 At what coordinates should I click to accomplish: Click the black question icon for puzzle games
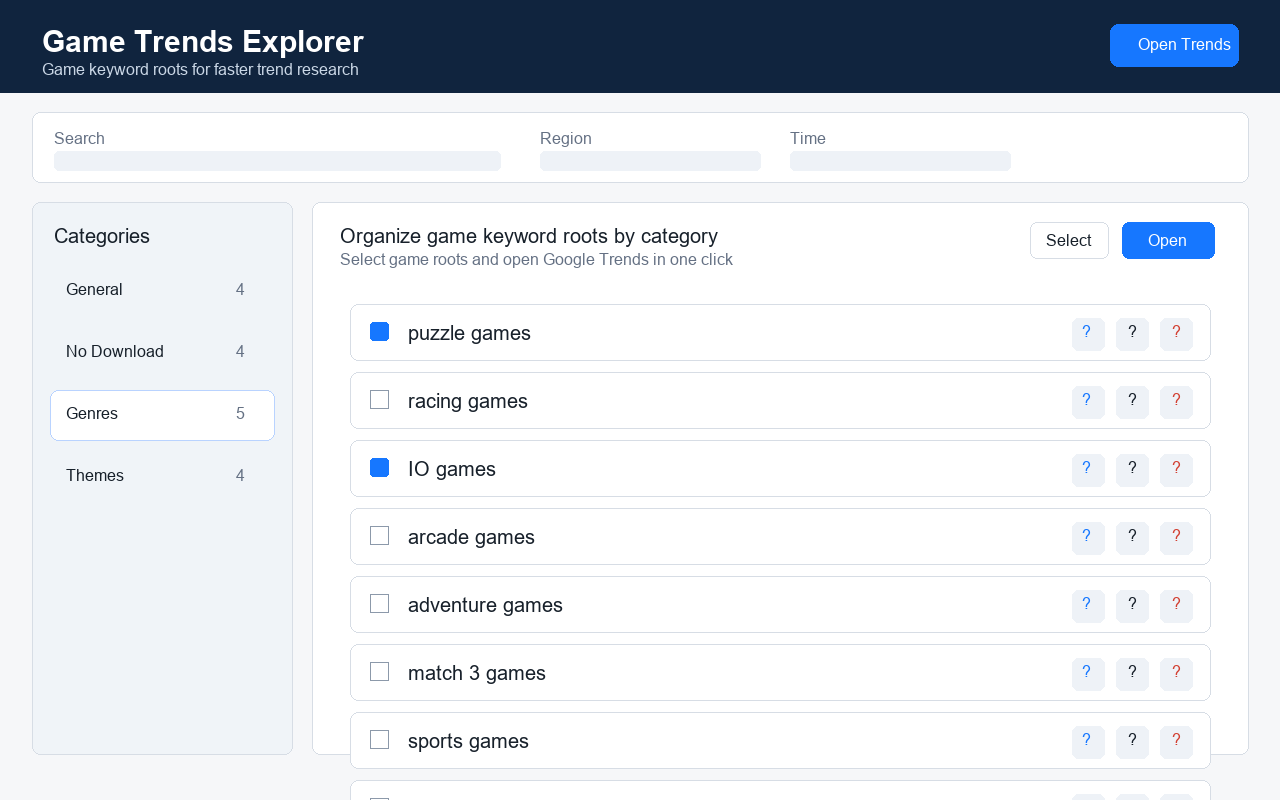click(x=1132, y=334)
